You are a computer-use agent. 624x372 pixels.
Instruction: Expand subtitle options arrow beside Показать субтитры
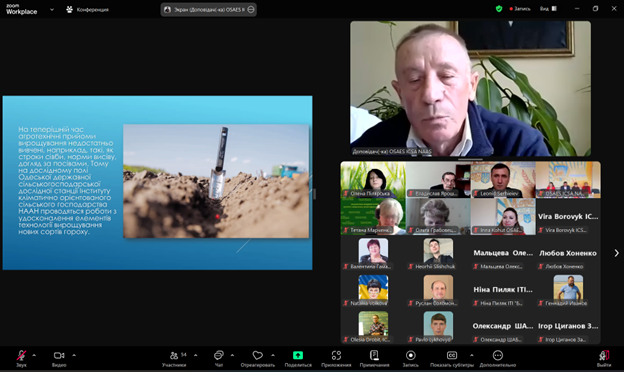pos(472,355)
